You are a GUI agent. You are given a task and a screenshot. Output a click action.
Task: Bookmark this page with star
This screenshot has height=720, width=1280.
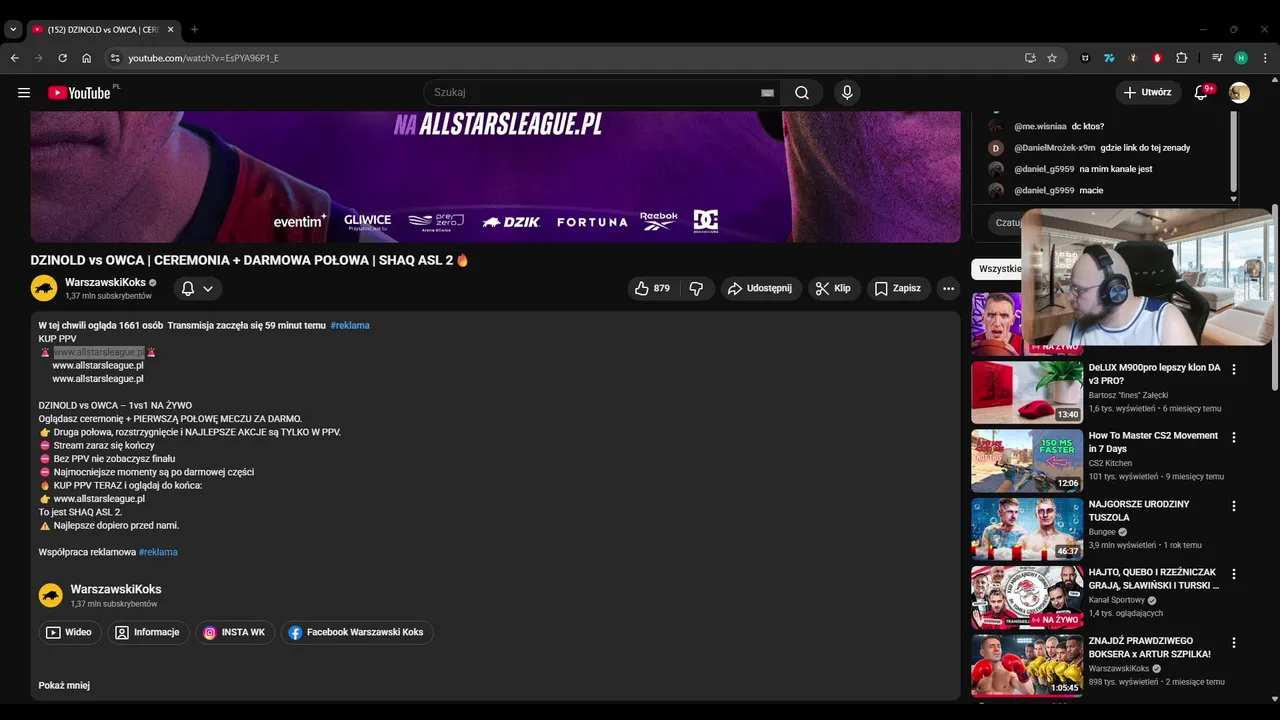[x=1052, y=58]
